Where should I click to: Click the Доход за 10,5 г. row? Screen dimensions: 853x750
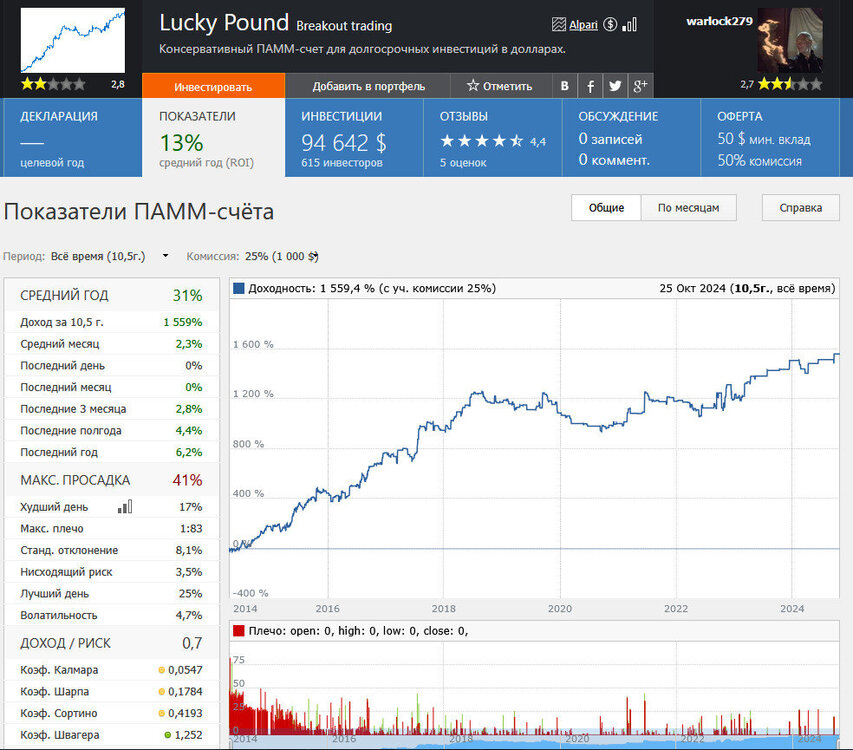(x=112, y=322)
